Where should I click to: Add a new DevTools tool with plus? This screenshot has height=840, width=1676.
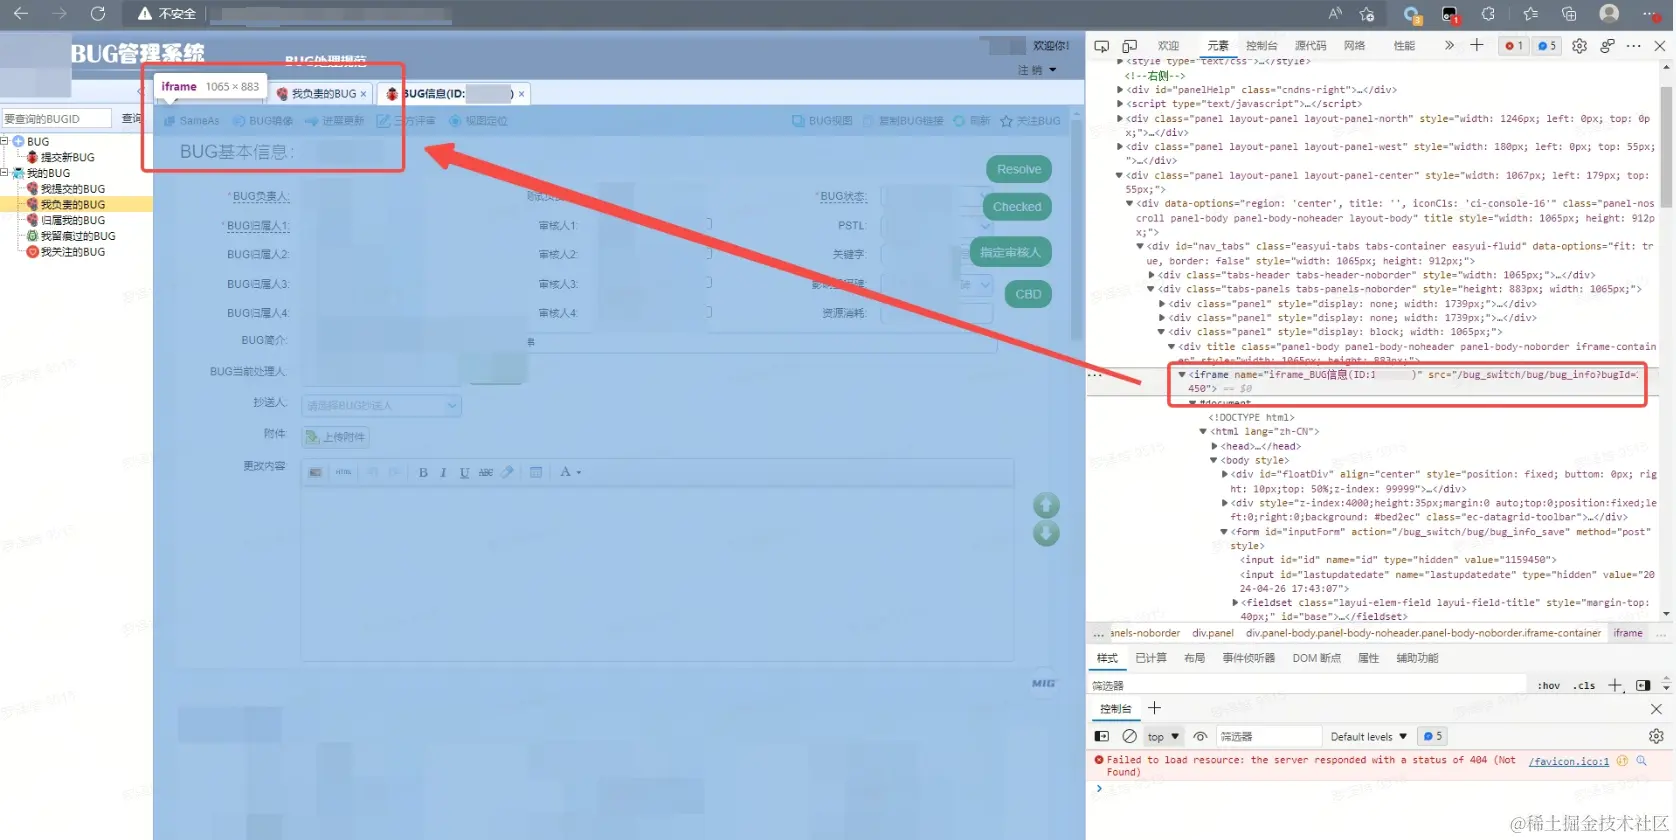[1476, 45]
